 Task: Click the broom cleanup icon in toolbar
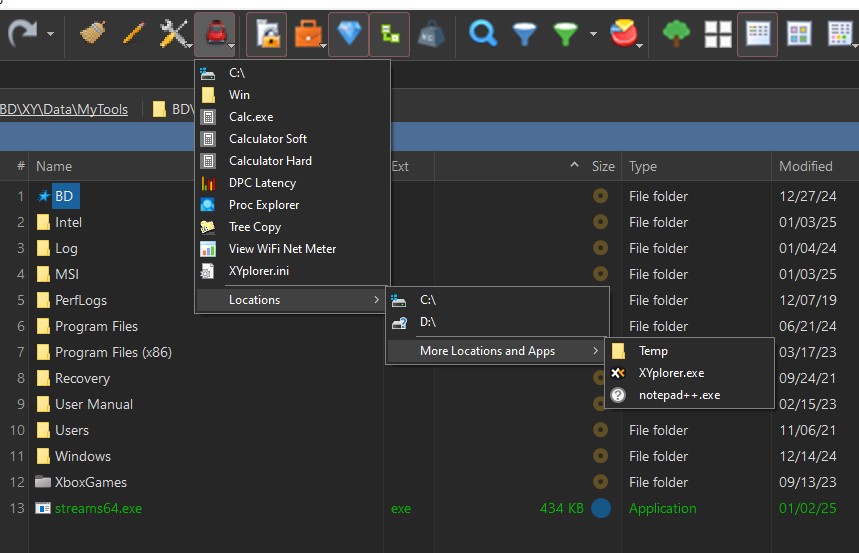coord(93,35)
